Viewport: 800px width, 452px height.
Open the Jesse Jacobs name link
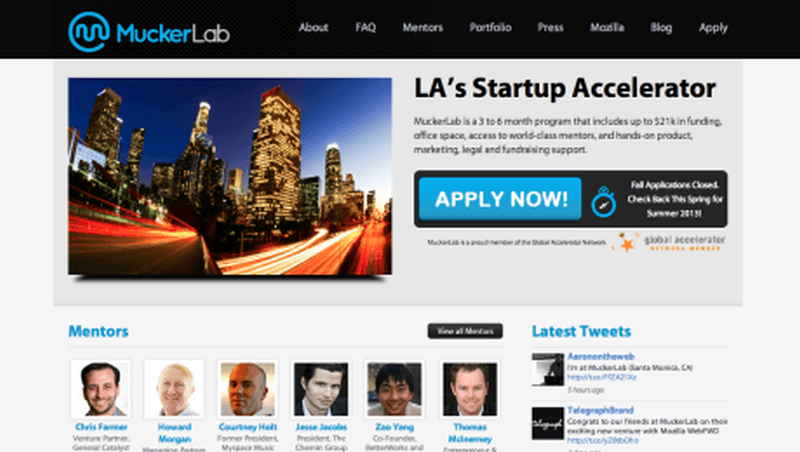point(321,427)
